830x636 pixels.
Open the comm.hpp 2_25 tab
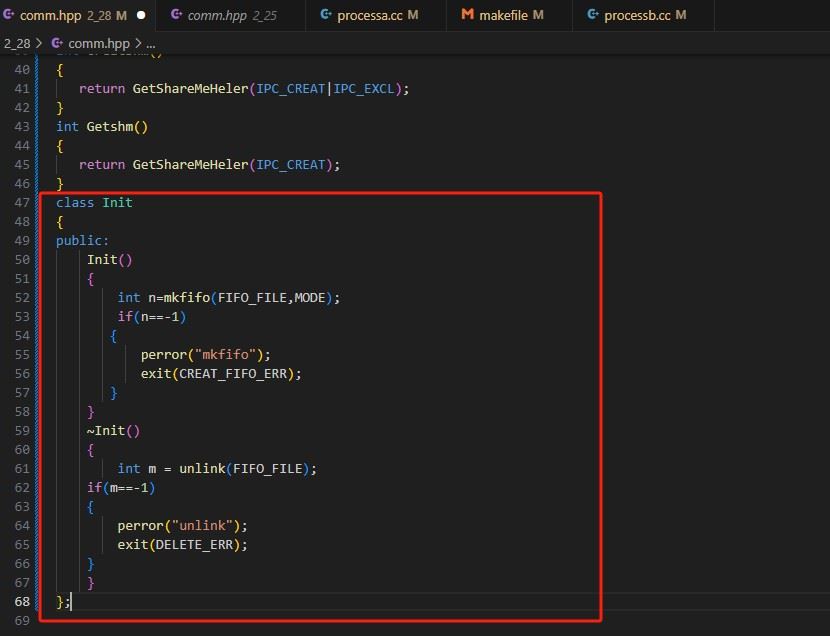pos(231,15)
